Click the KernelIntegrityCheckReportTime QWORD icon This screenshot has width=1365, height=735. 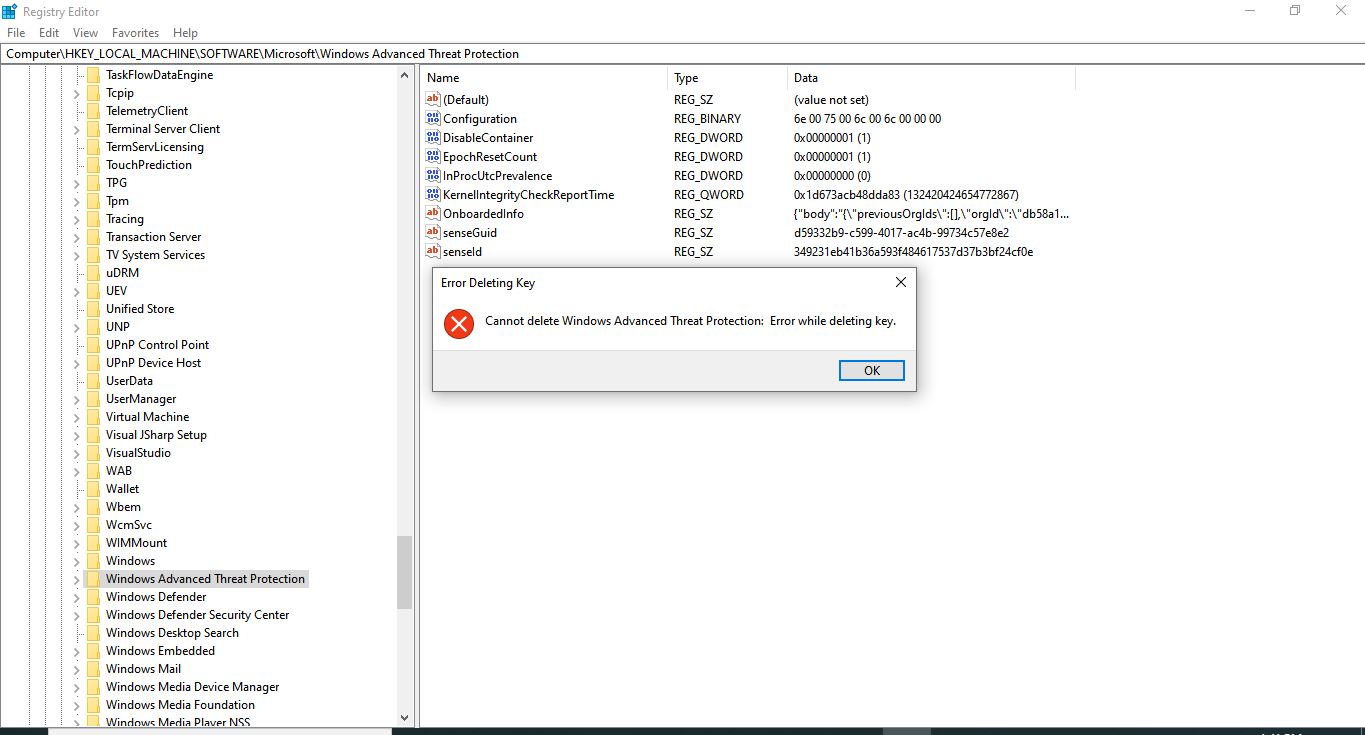[432, 194]
